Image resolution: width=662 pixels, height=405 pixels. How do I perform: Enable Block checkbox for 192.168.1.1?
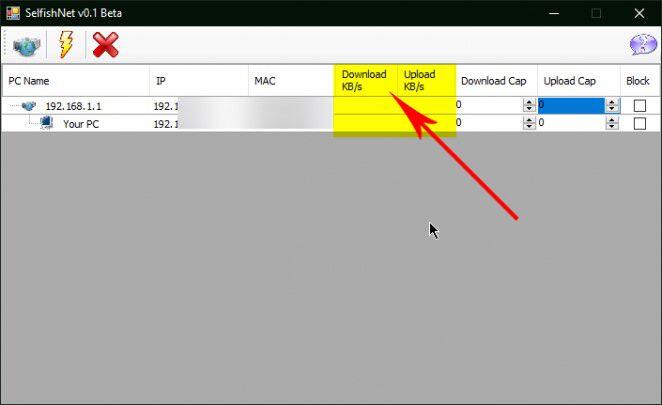click(x=639, y=106)
